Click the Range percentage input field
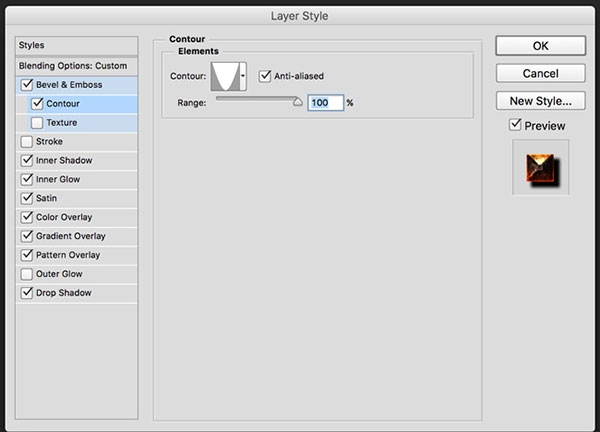Image resolution: width=600 pixels, height=432 pixels. click(326, 103)
